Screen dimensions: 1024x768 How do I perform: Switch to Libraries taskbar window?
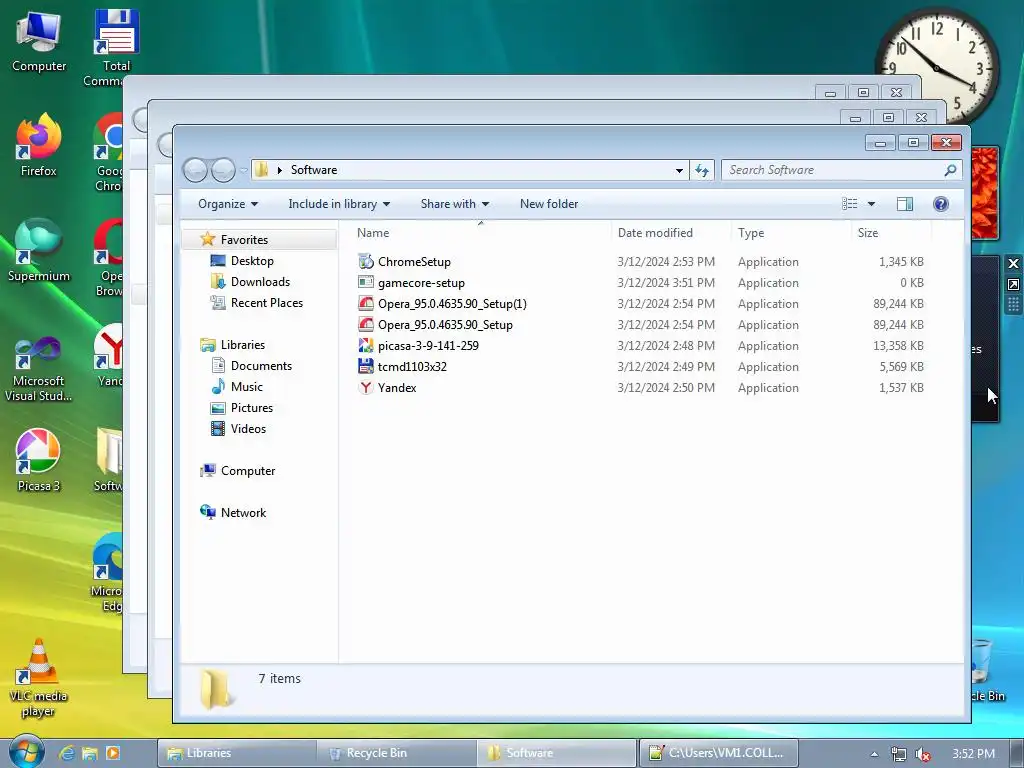(x=236, y=753)
